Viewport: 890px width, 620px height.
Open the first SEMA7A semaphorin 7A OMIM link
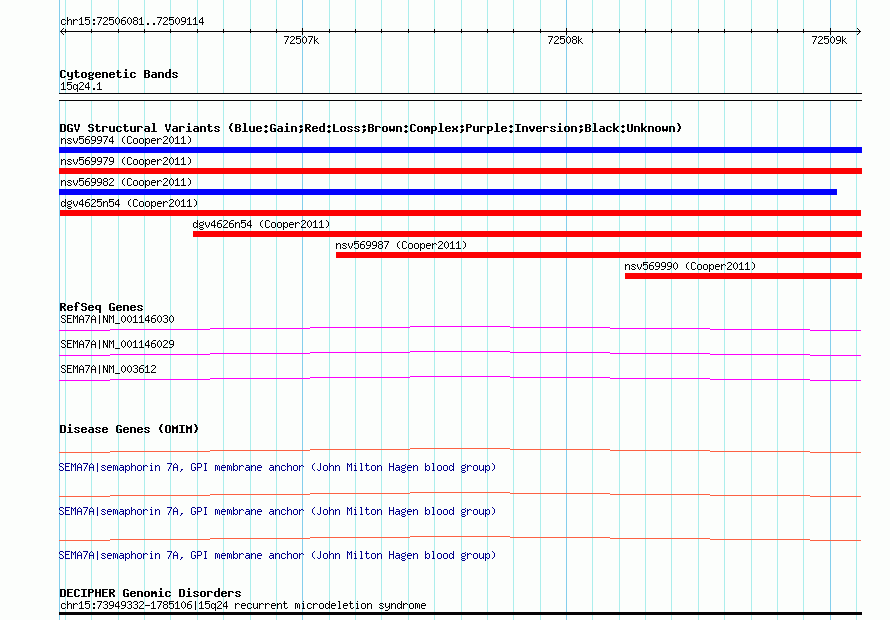[277, 467]
